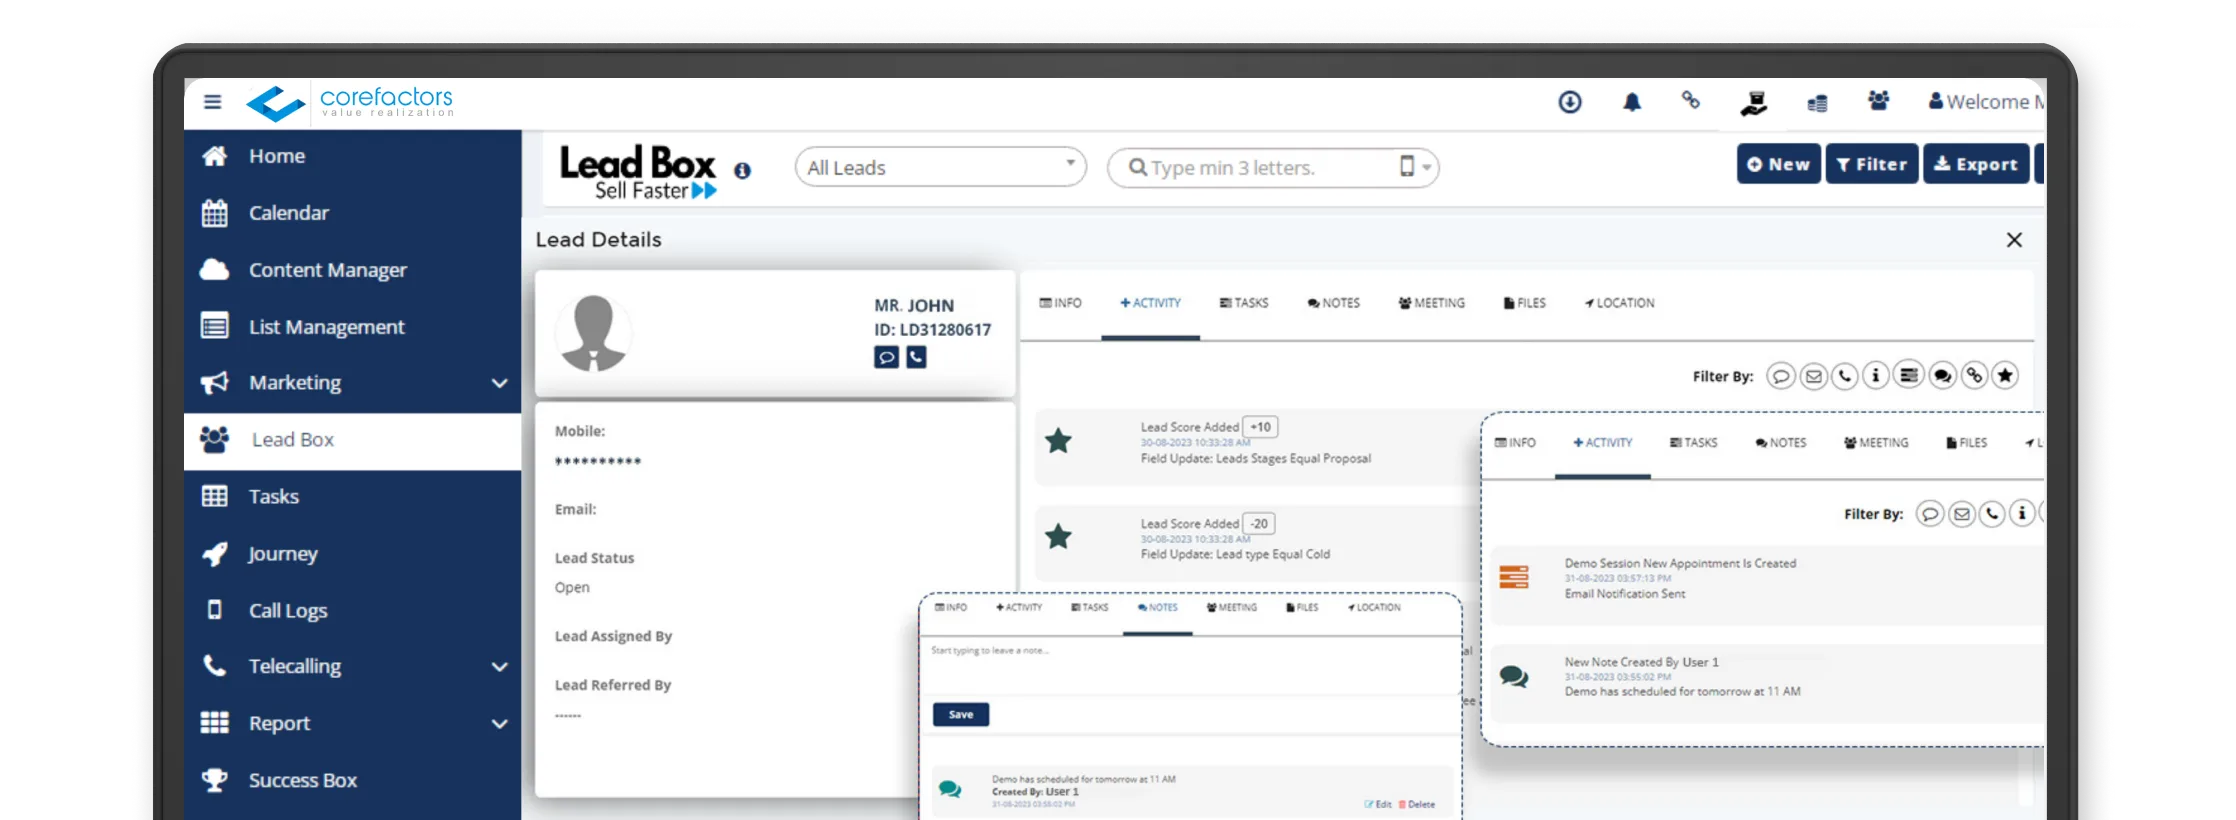The image size is (2236, 820).
Task: Click the phone call icon under lead ID
Action: pyautogui.click(x=916, y=357)
